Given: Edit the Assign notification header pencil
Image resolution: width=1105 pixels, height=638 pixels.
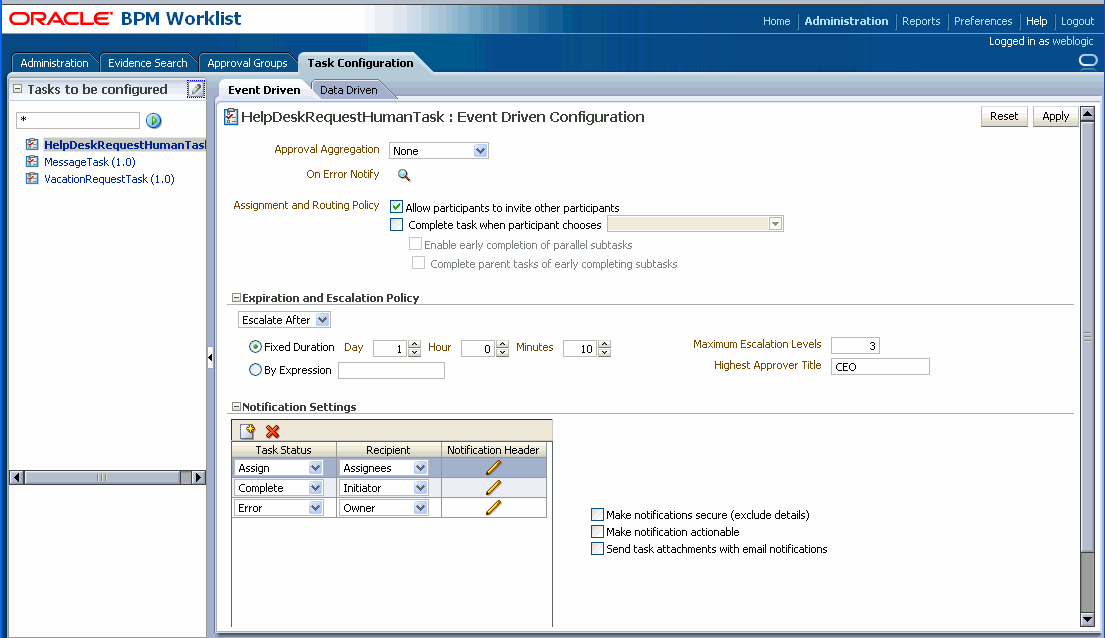Looking at the screenshot, I should click(x=493, y=467).
